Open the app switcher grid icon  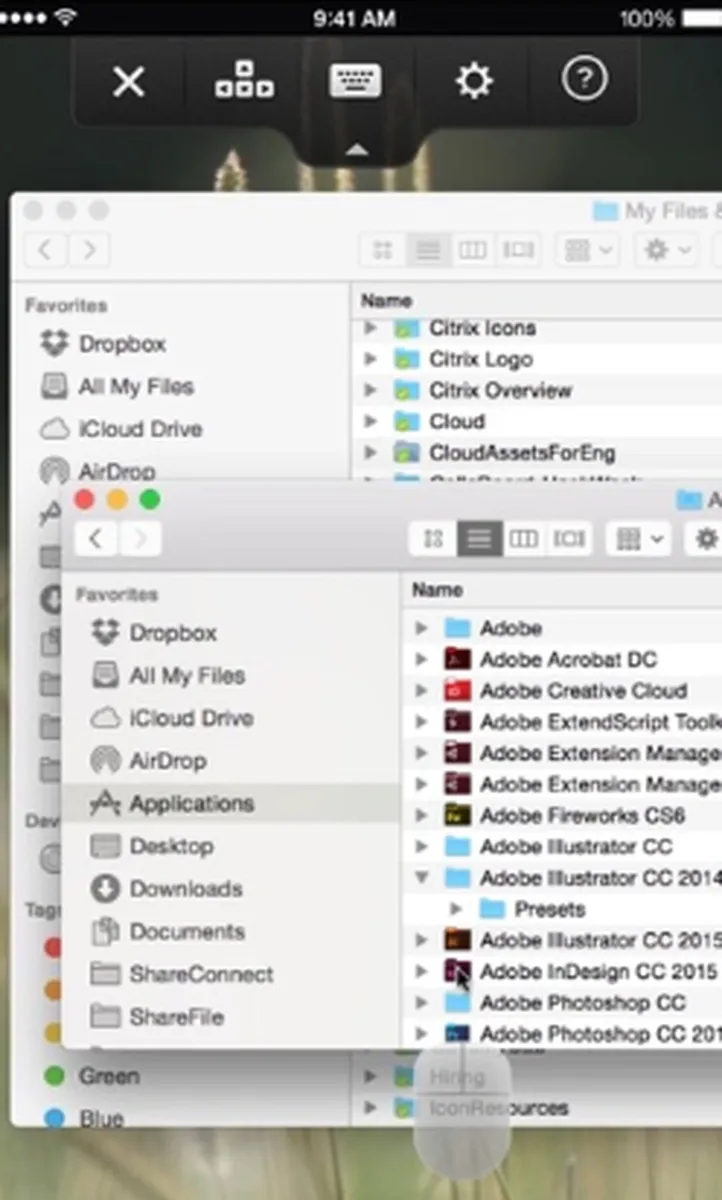[244, 81]
